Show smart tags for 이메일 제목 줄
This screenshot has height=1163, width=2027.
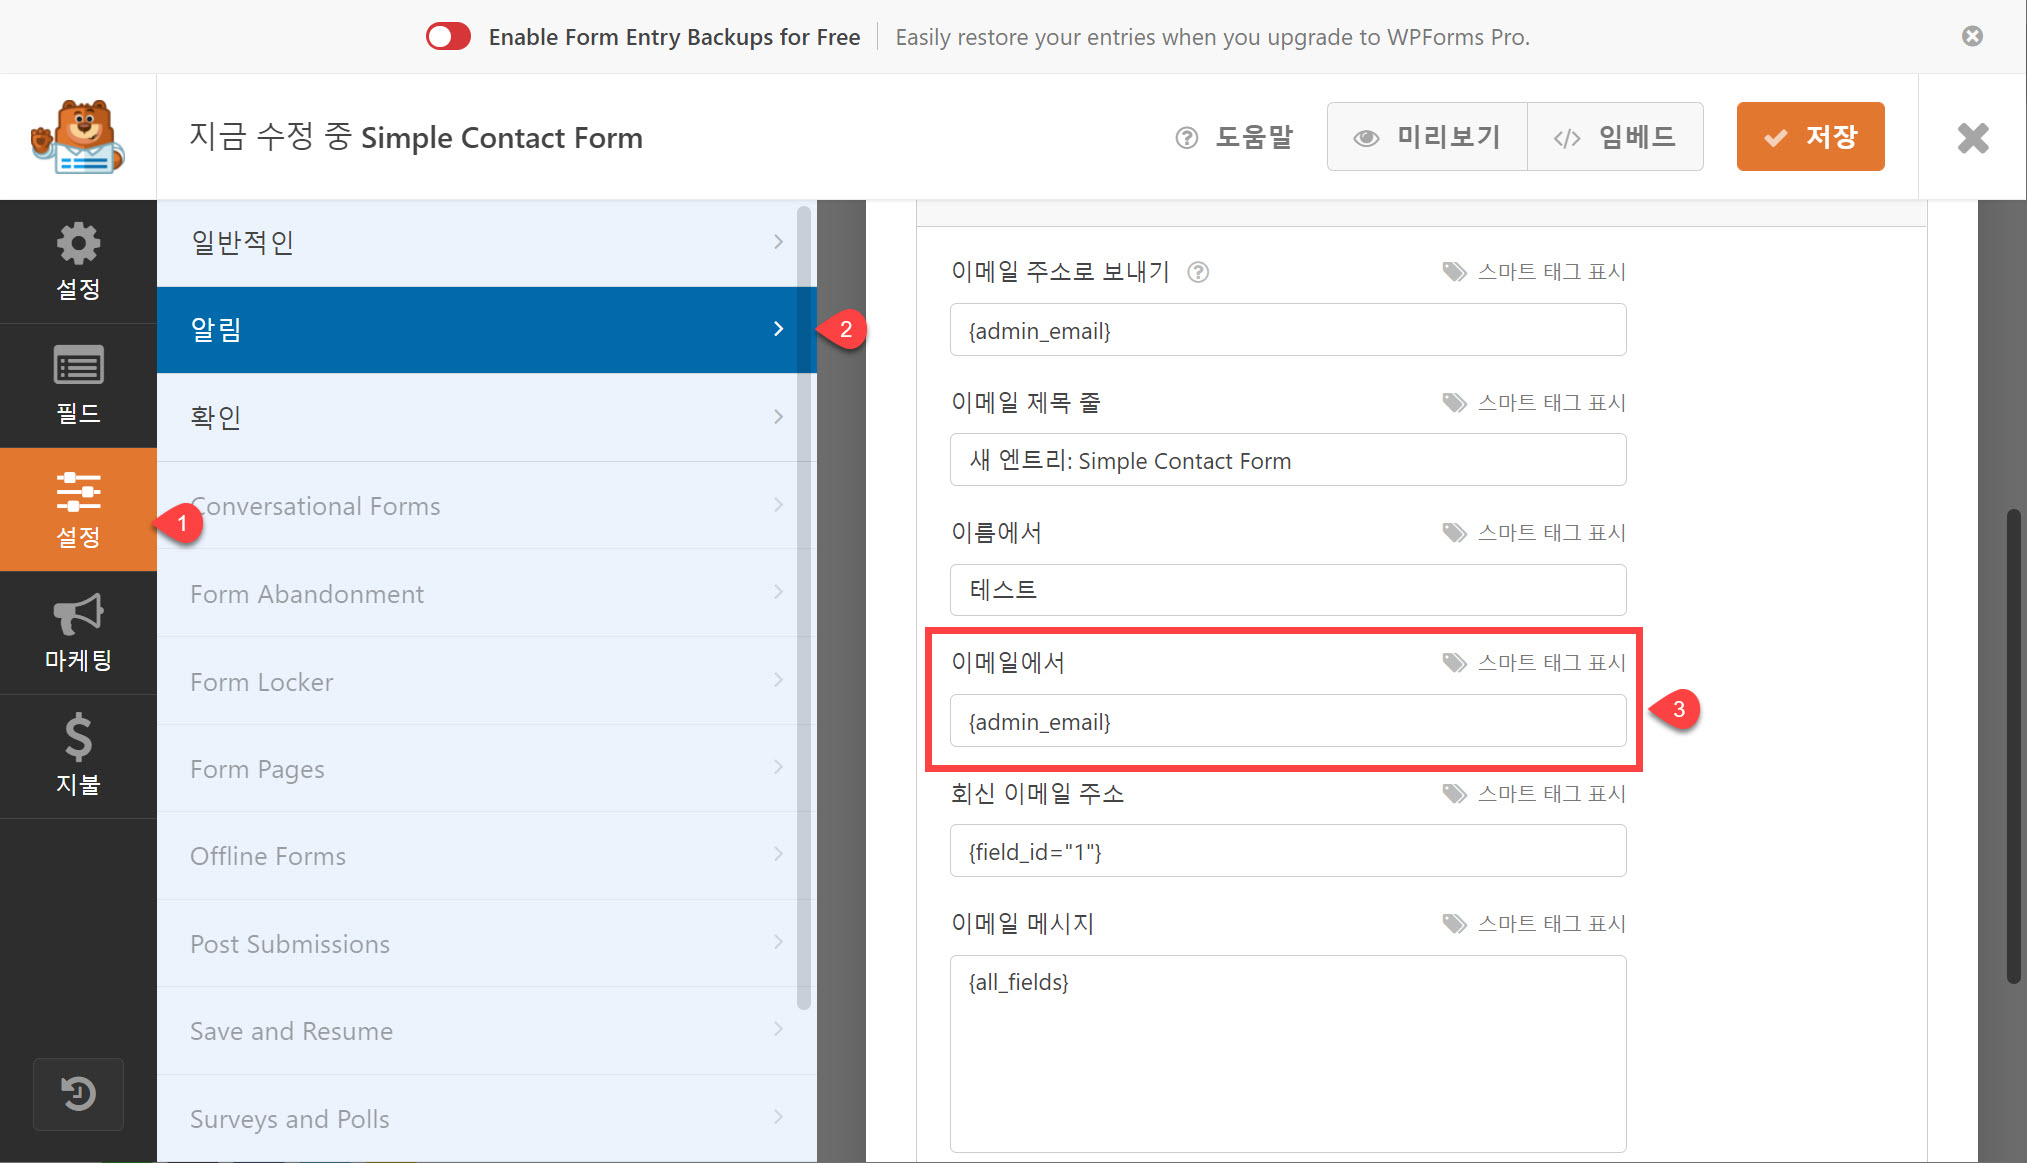1534,402
